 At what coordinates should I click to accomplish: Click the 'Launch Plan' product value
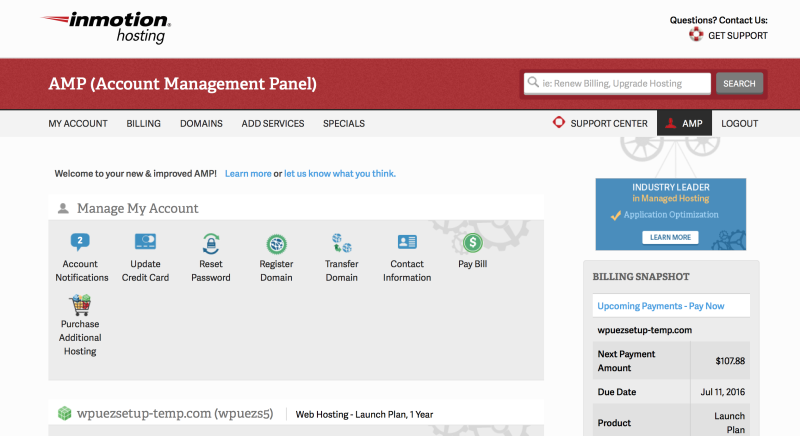point(730,423)
